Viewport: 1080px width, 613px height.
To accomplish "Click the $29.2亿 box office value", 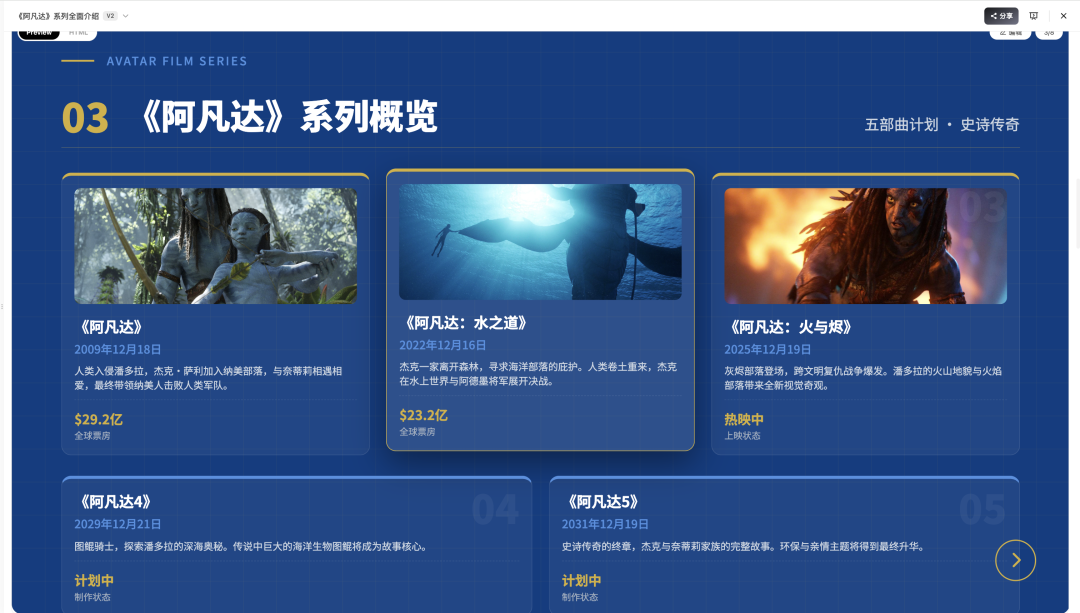I will 98,419.
